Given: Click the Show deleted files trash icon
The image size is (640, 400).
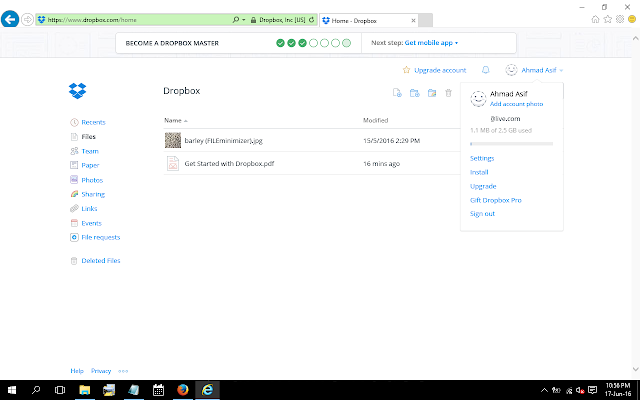Looking at the screenshot, I should tap(448, 93).
